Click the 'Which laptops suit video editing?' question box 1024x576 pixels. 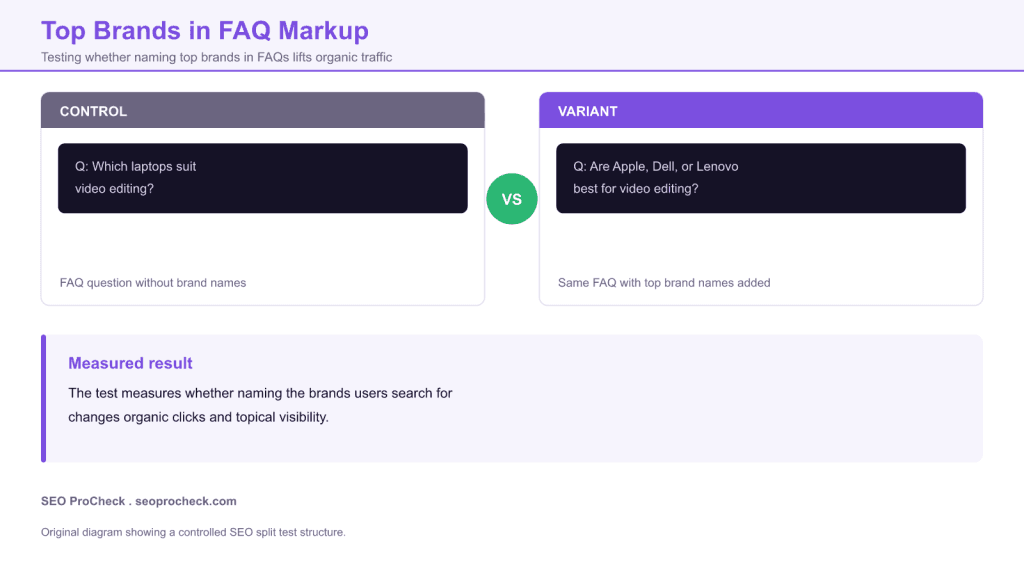pyautogui.click(x=263, y=178)
